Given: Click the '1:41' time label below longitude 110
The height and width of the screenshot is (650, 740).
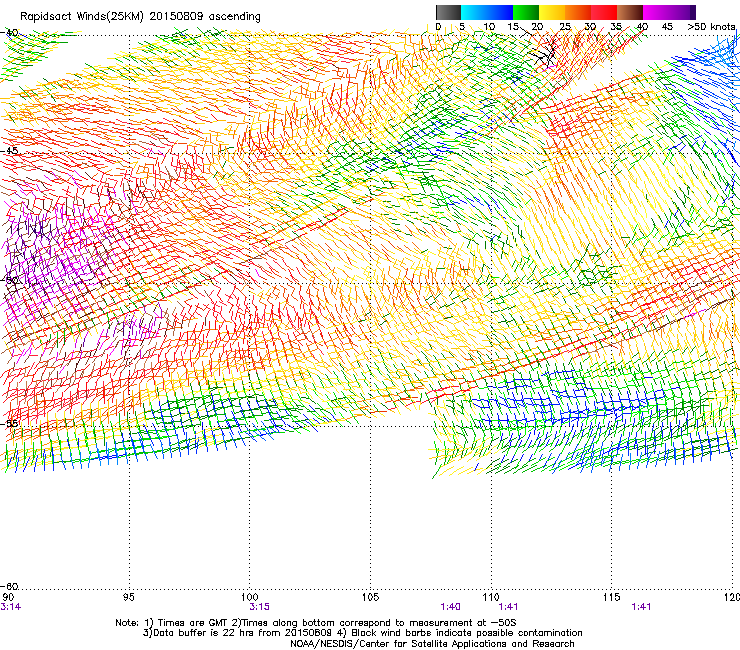Looking at the screenshot, I should click(508, 607).
